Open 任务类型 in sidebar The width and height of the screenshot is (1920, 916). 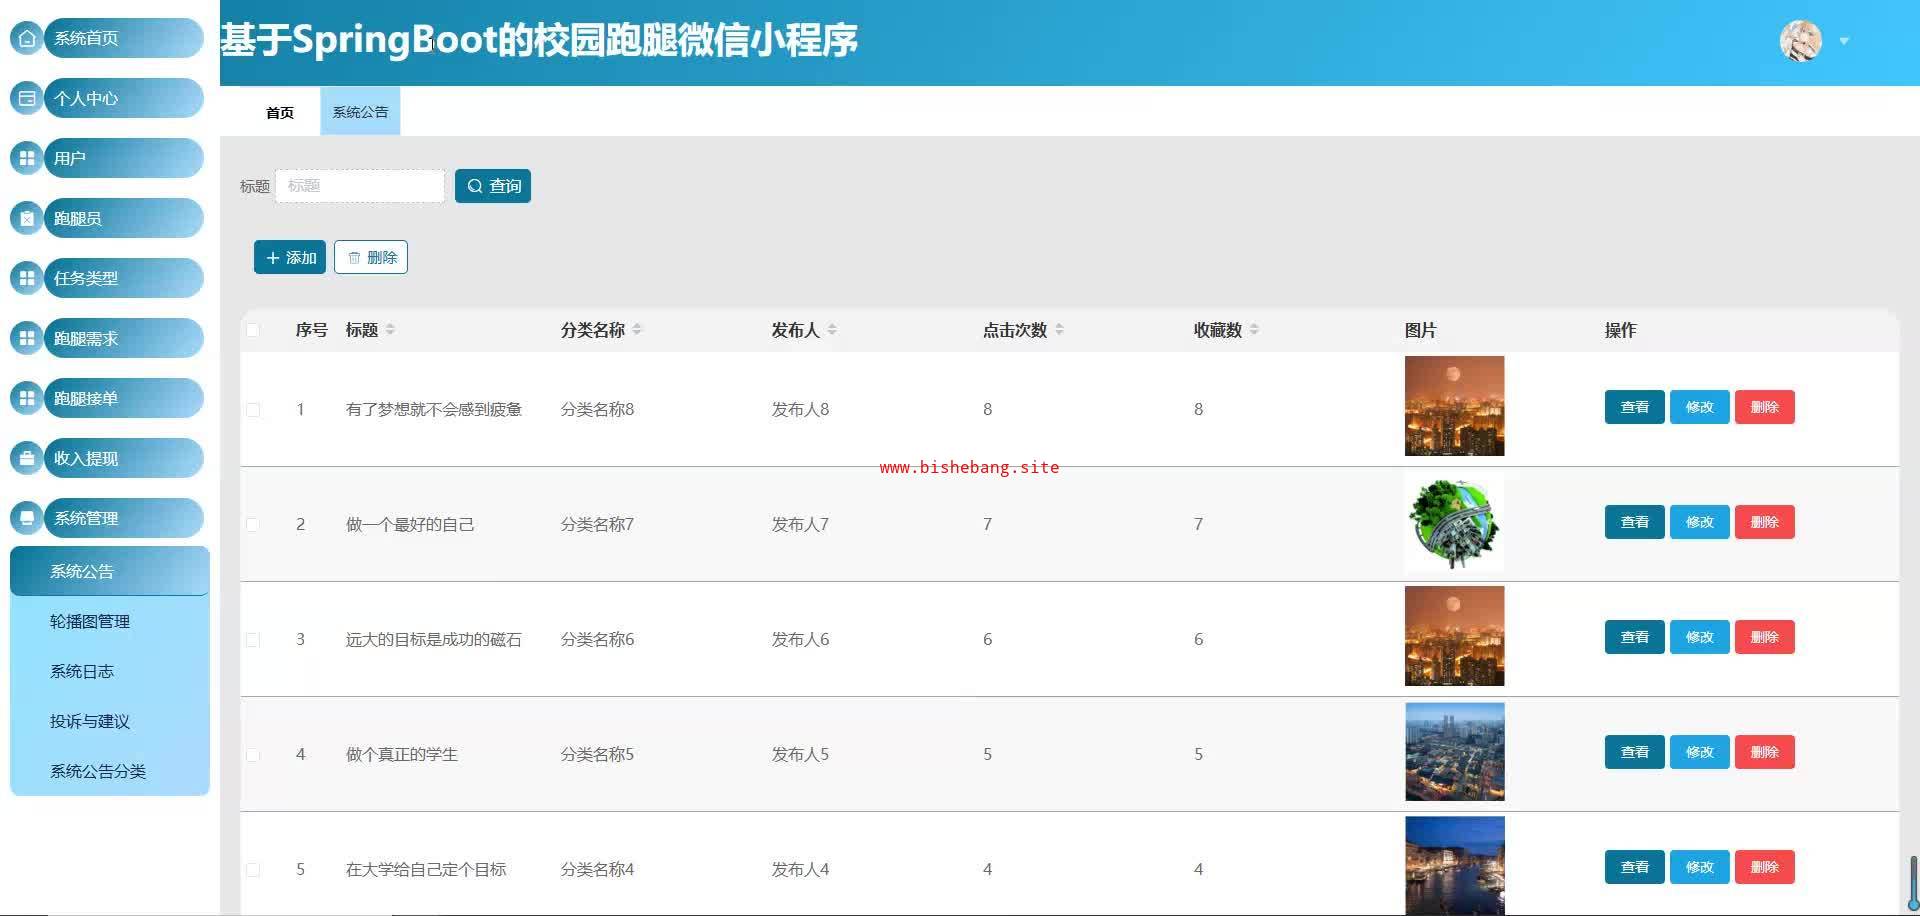tap(124, 278)
